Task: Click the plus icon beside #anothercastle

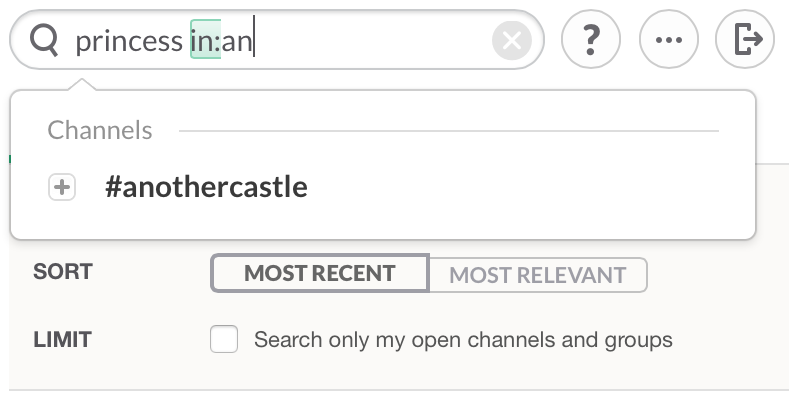Action: point(62,187)
